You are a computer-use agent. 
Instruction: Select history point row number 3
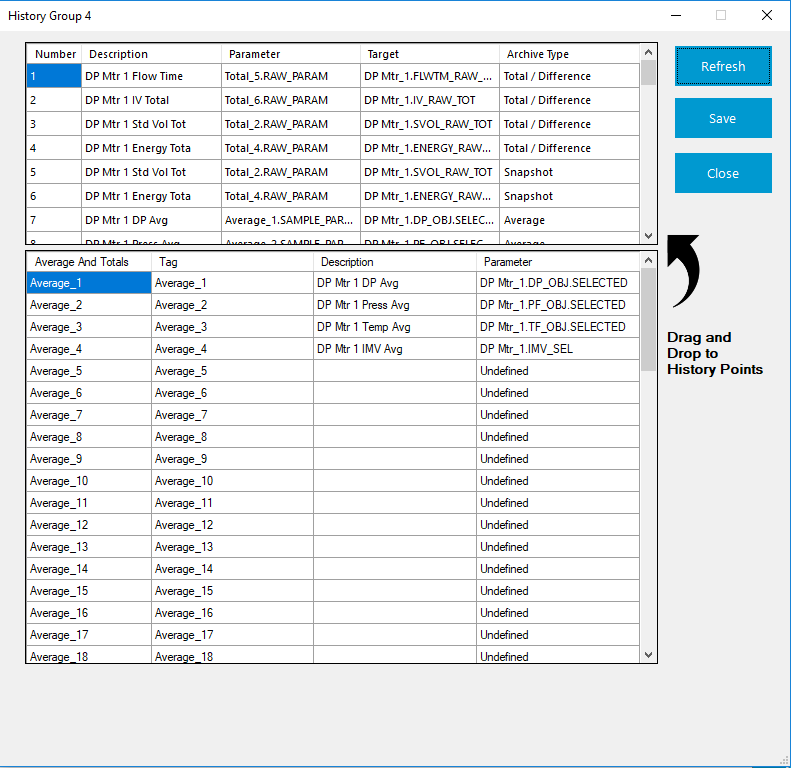point(54,124)
